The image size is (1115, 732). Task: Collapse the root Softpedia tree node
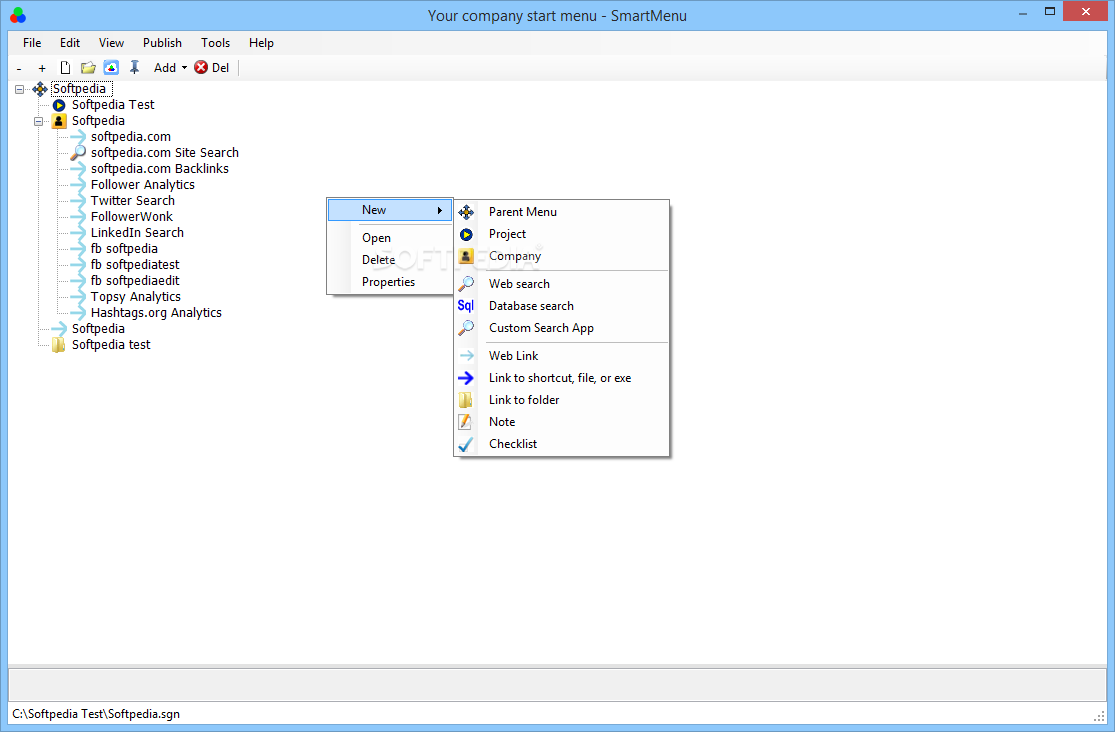click(x=19, y=89)
